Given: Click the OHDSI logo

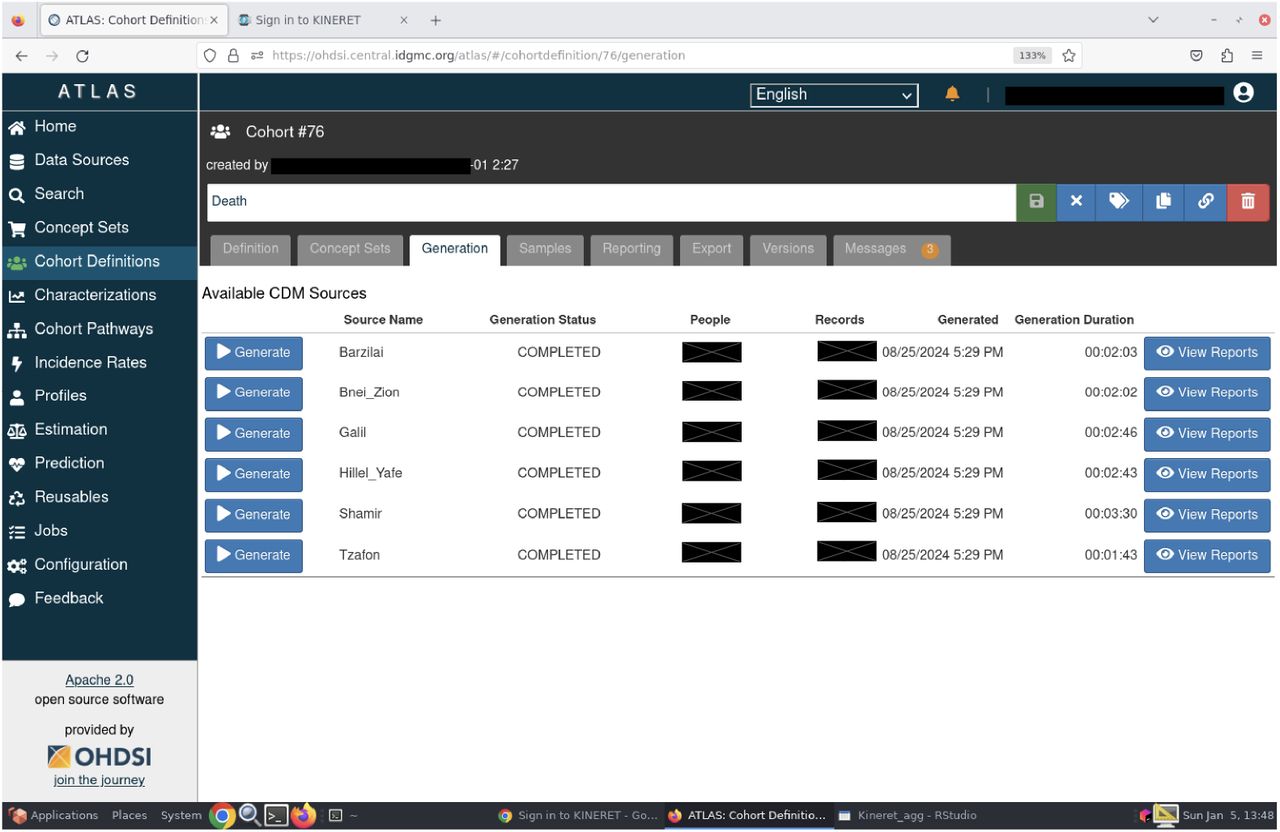Looking at the screenshot, I should coord(99,755).
